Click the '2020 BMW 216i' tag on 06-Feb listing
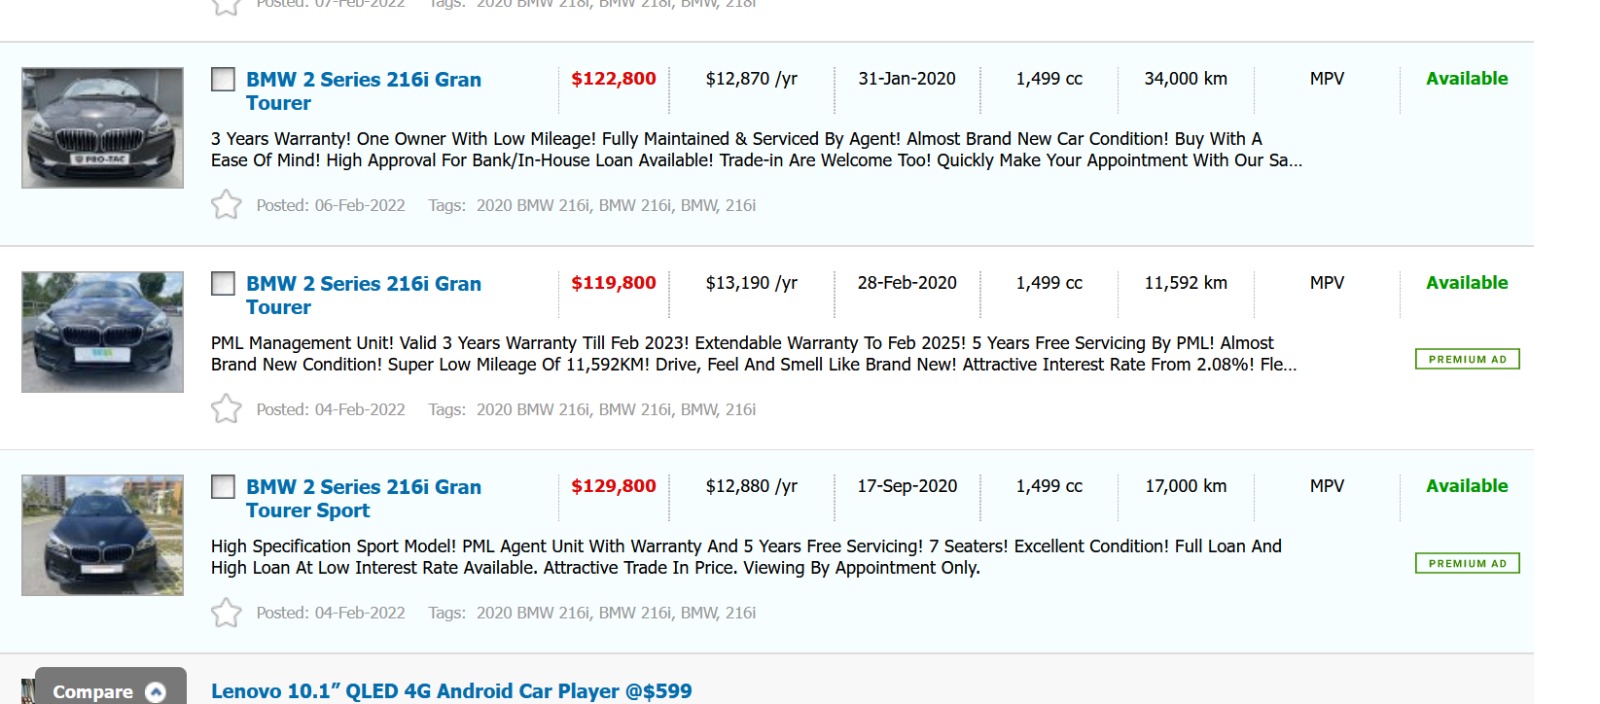This screenshot has width=1600, height=704. [x=533, y=205]
